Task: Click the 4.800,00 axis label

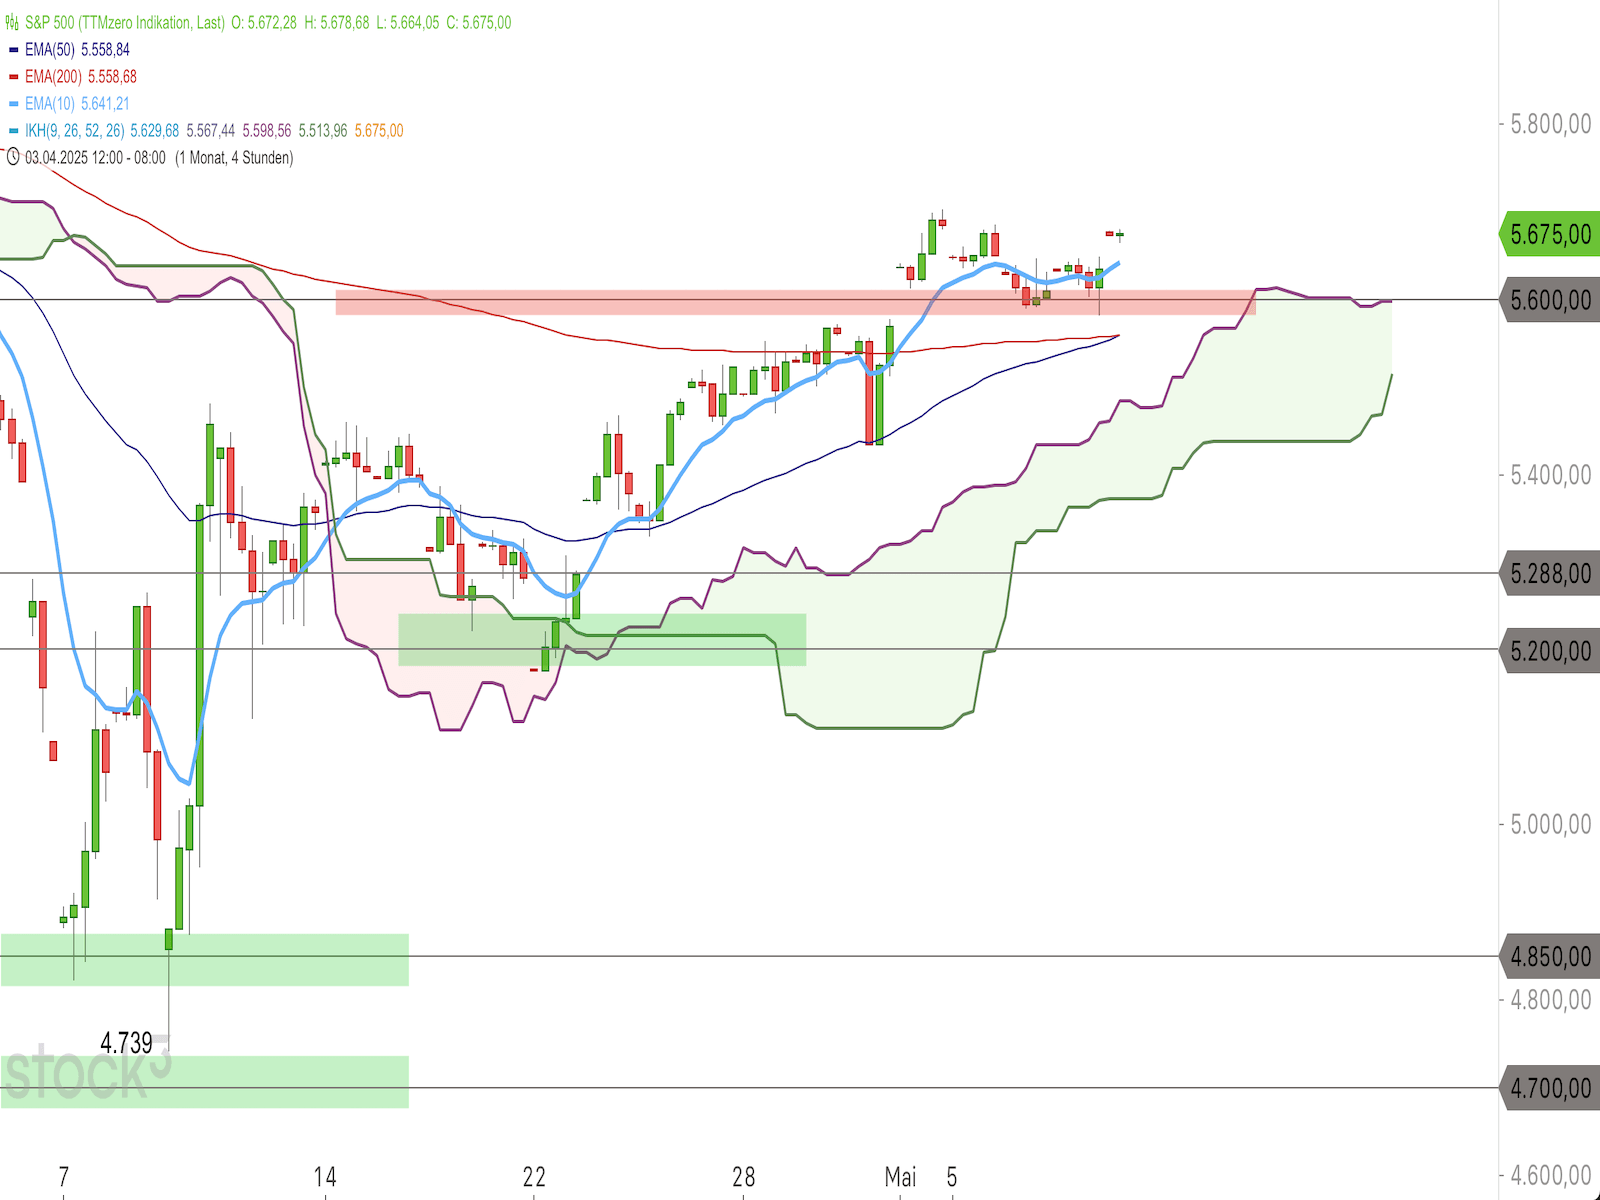Action: [1551, 999]
